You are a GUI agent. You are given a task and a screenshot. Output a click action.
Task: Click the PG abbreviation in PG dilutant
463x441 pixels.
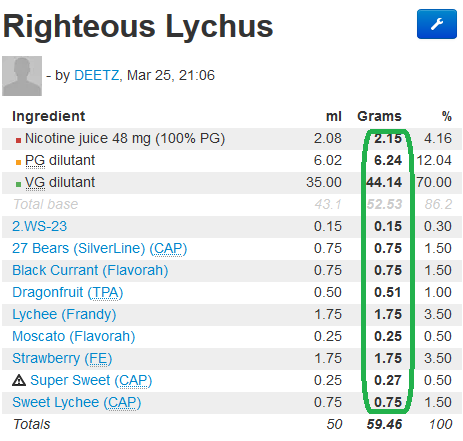click(x=35, y=160)
